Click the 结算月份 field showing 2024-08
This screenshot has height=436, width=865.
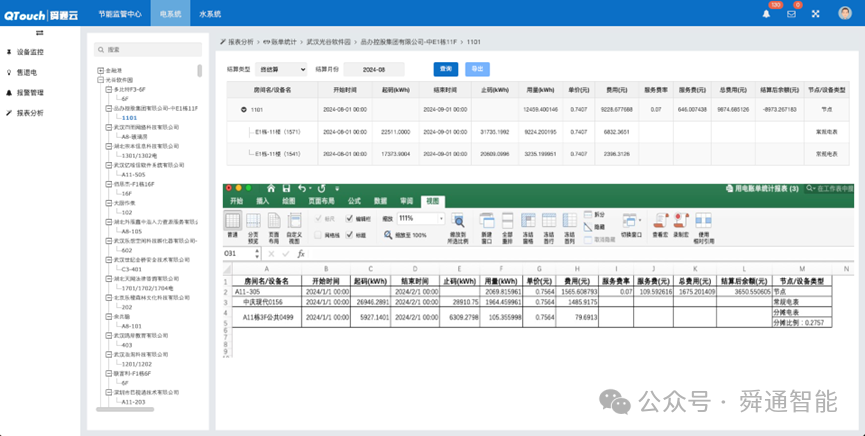tap(373, 70)
